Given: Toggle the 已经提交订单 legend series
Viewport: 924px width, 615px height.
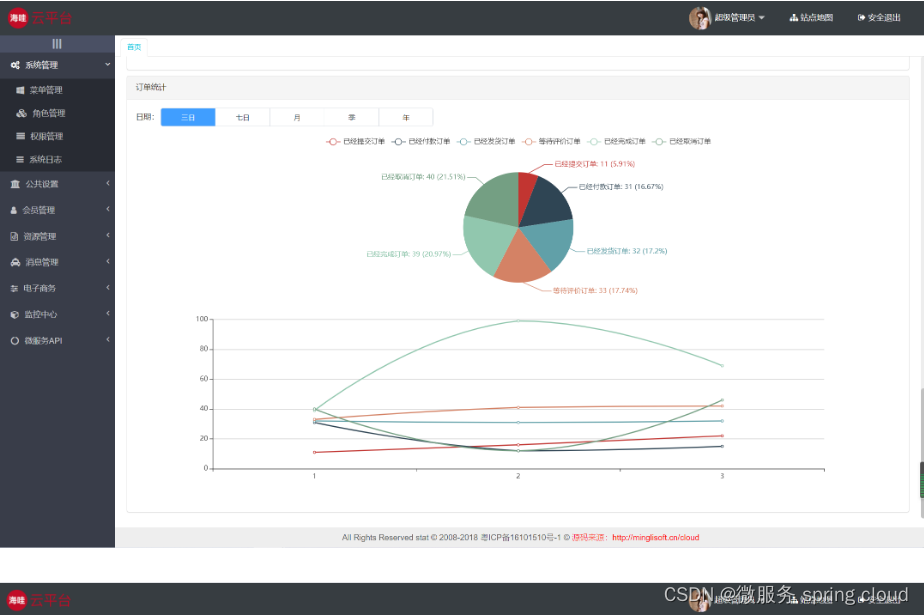Looking at the screenshot, I should click(355, 141).
